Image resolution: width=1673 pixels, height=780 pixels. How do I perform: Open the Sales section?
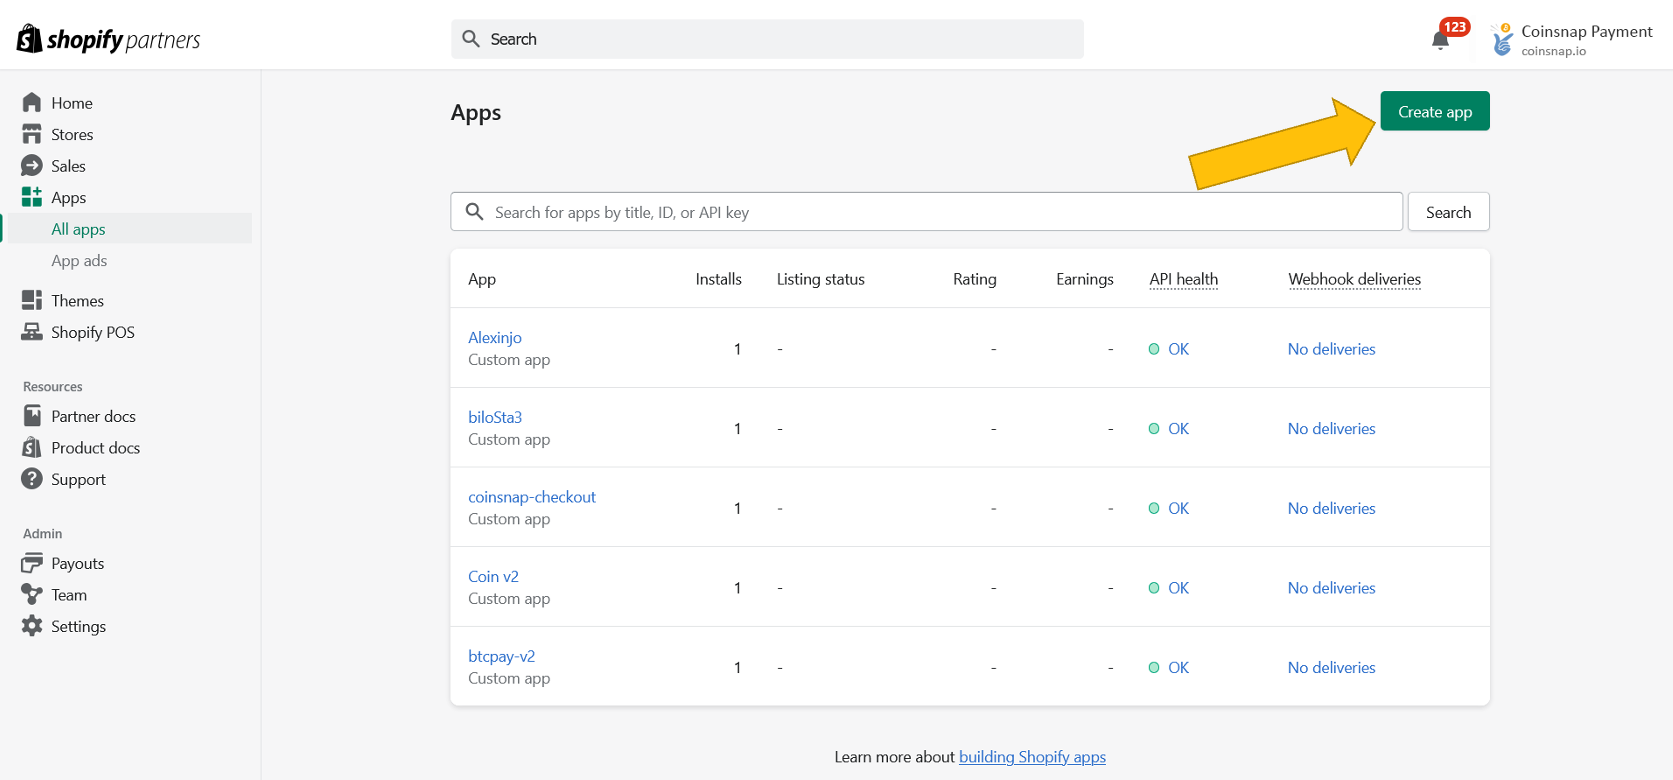click(68, 166)
